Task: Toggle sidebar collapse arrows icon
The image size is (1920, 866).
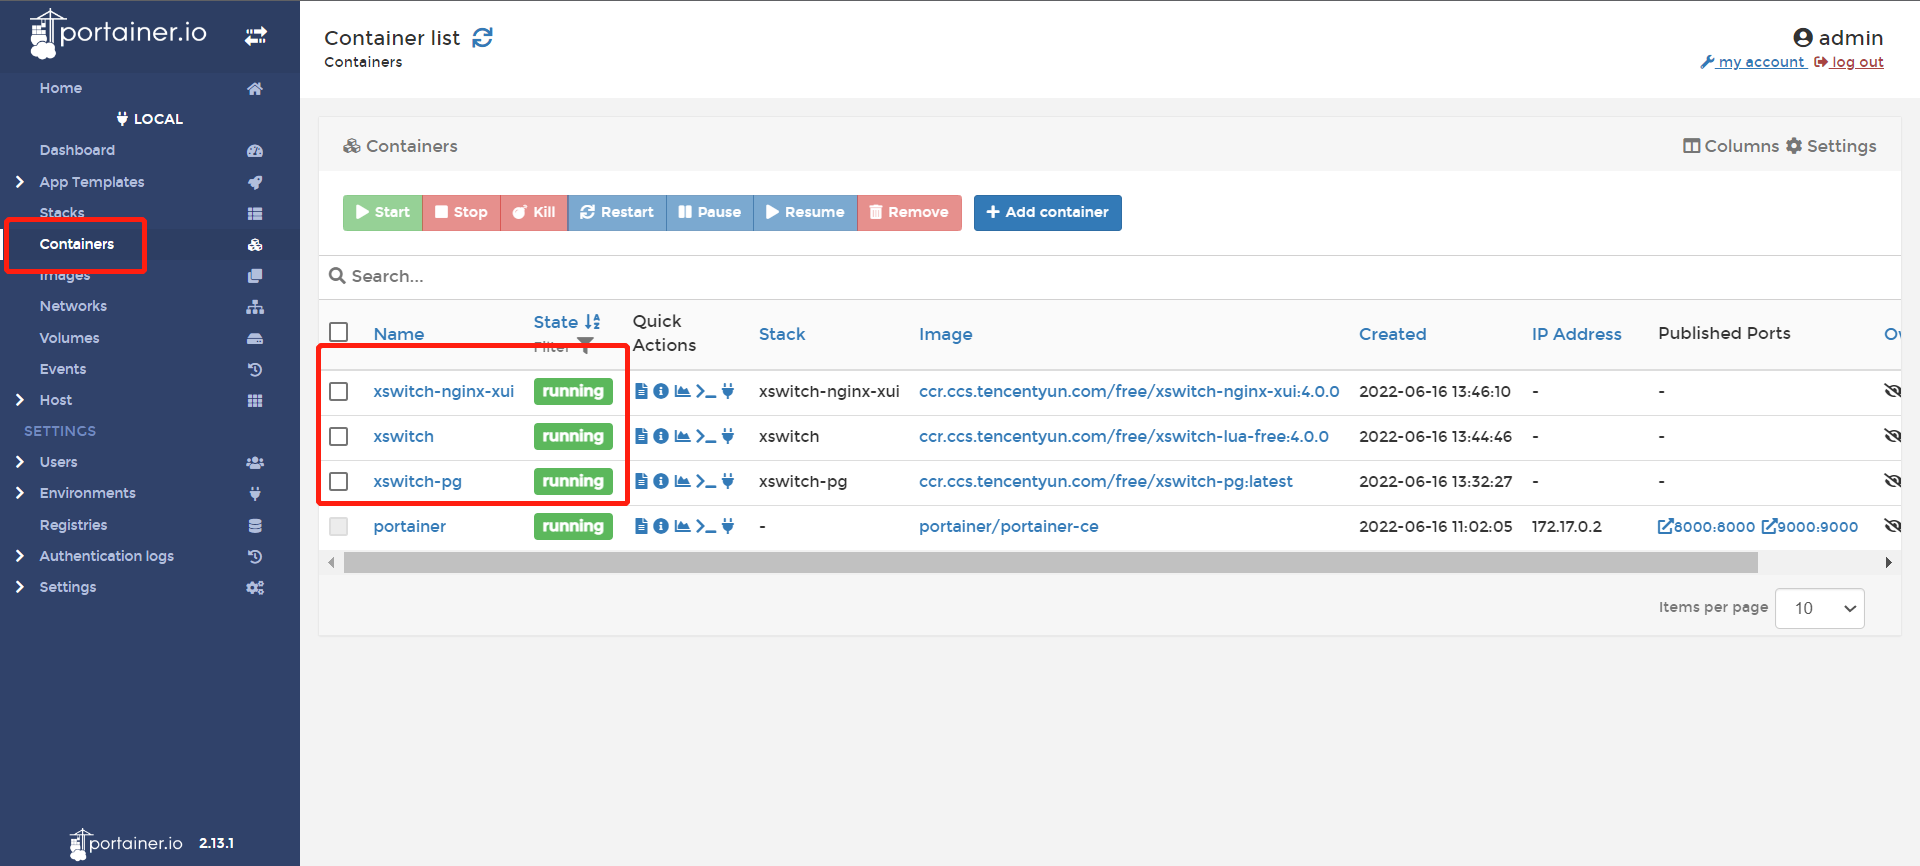Action: 256,36
